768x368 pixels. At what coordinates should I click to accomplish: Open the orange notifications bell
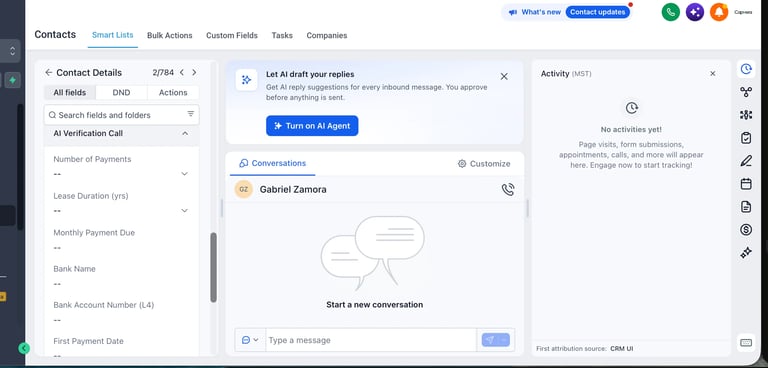[x=719, y=12]
